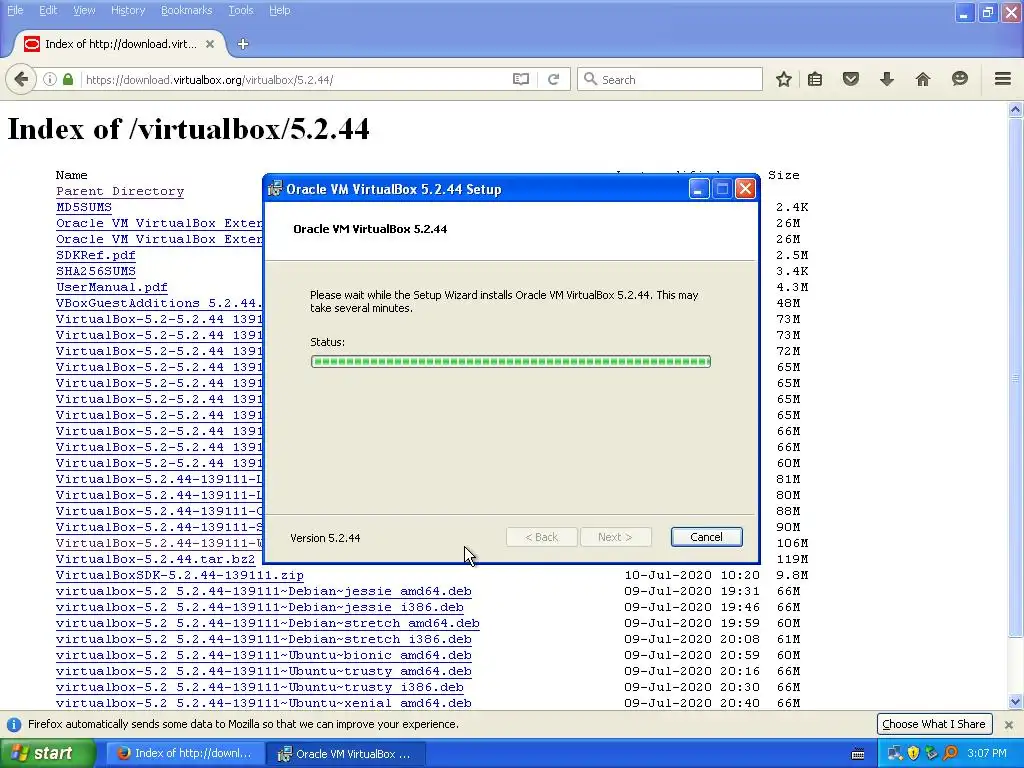Open the Windows start menu
Screen dimensions: 1024x768
point(47,754)
